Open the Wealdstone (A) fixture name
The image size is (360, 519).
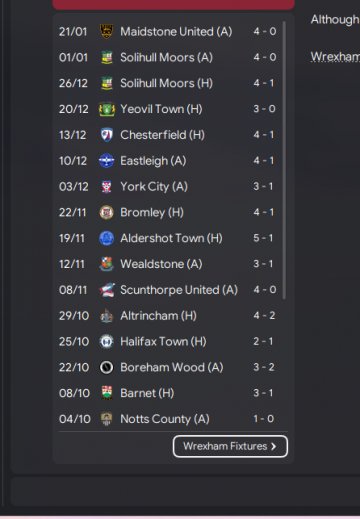(161, 264)
